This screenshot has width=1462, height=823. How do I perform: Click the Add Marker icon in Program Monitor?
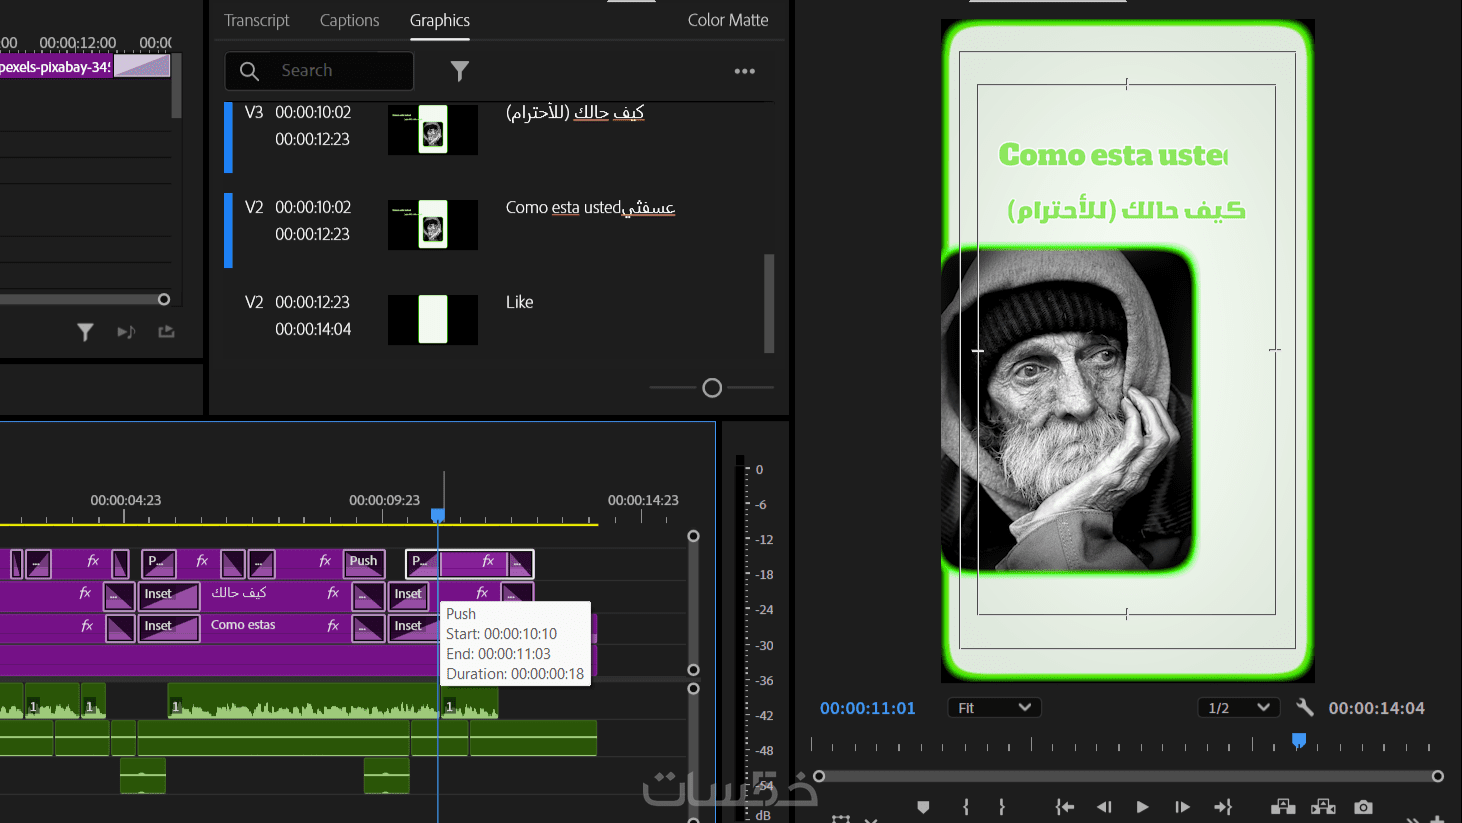pyautogui.click(x=923, y=807)
